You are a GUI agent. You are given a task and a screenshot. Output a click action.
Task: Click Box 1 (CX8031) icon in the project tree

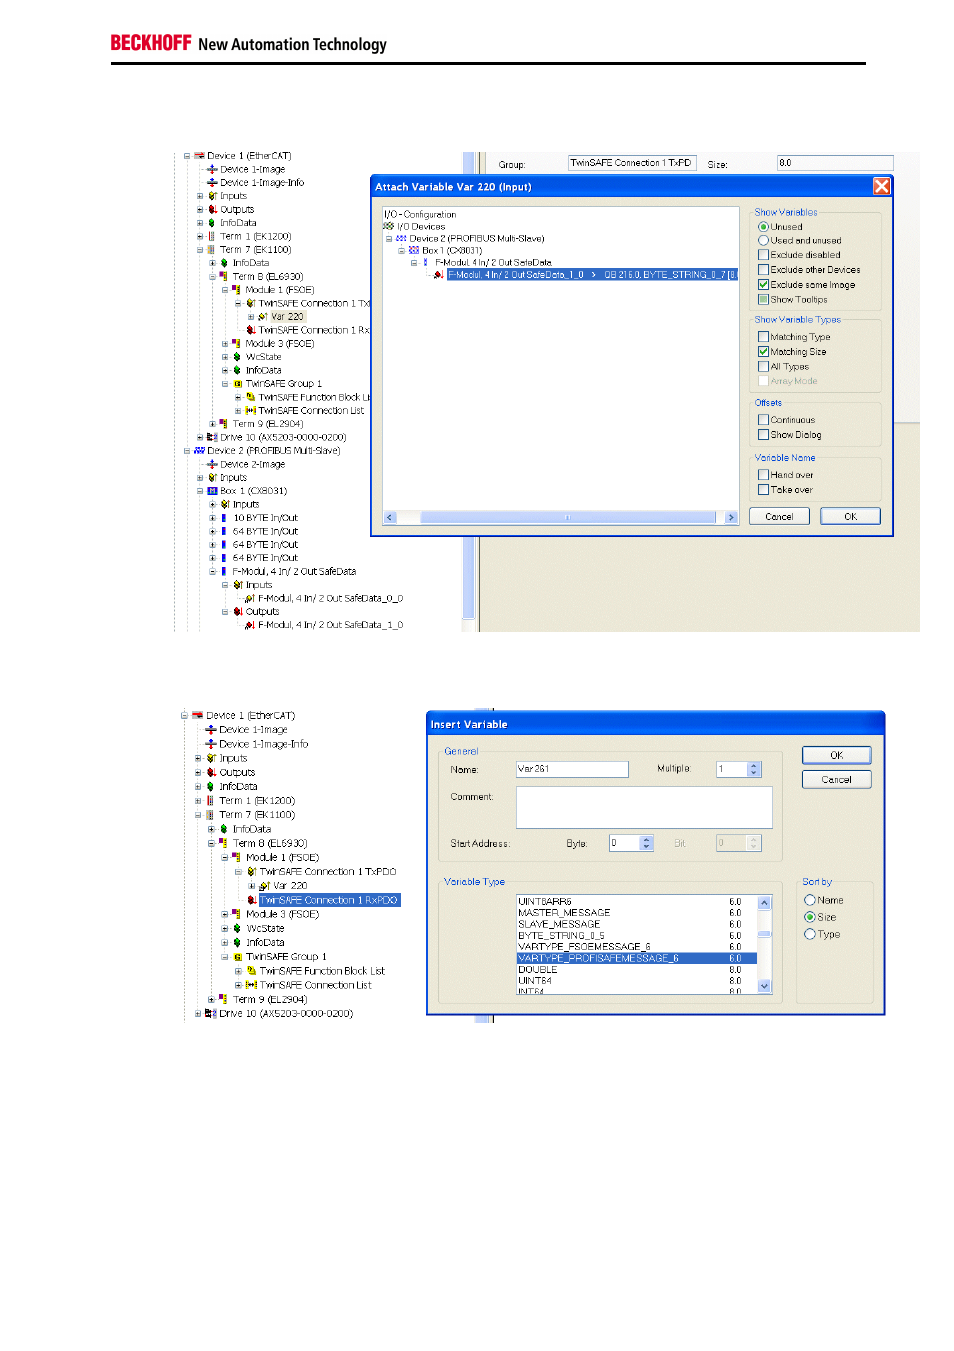212,491
